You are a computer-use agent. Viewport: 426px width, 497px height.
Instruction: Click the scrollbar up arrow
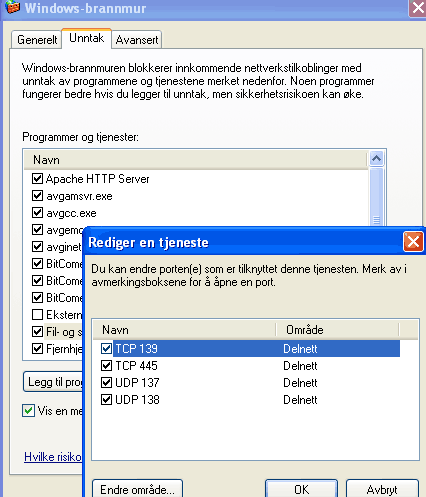376,159
